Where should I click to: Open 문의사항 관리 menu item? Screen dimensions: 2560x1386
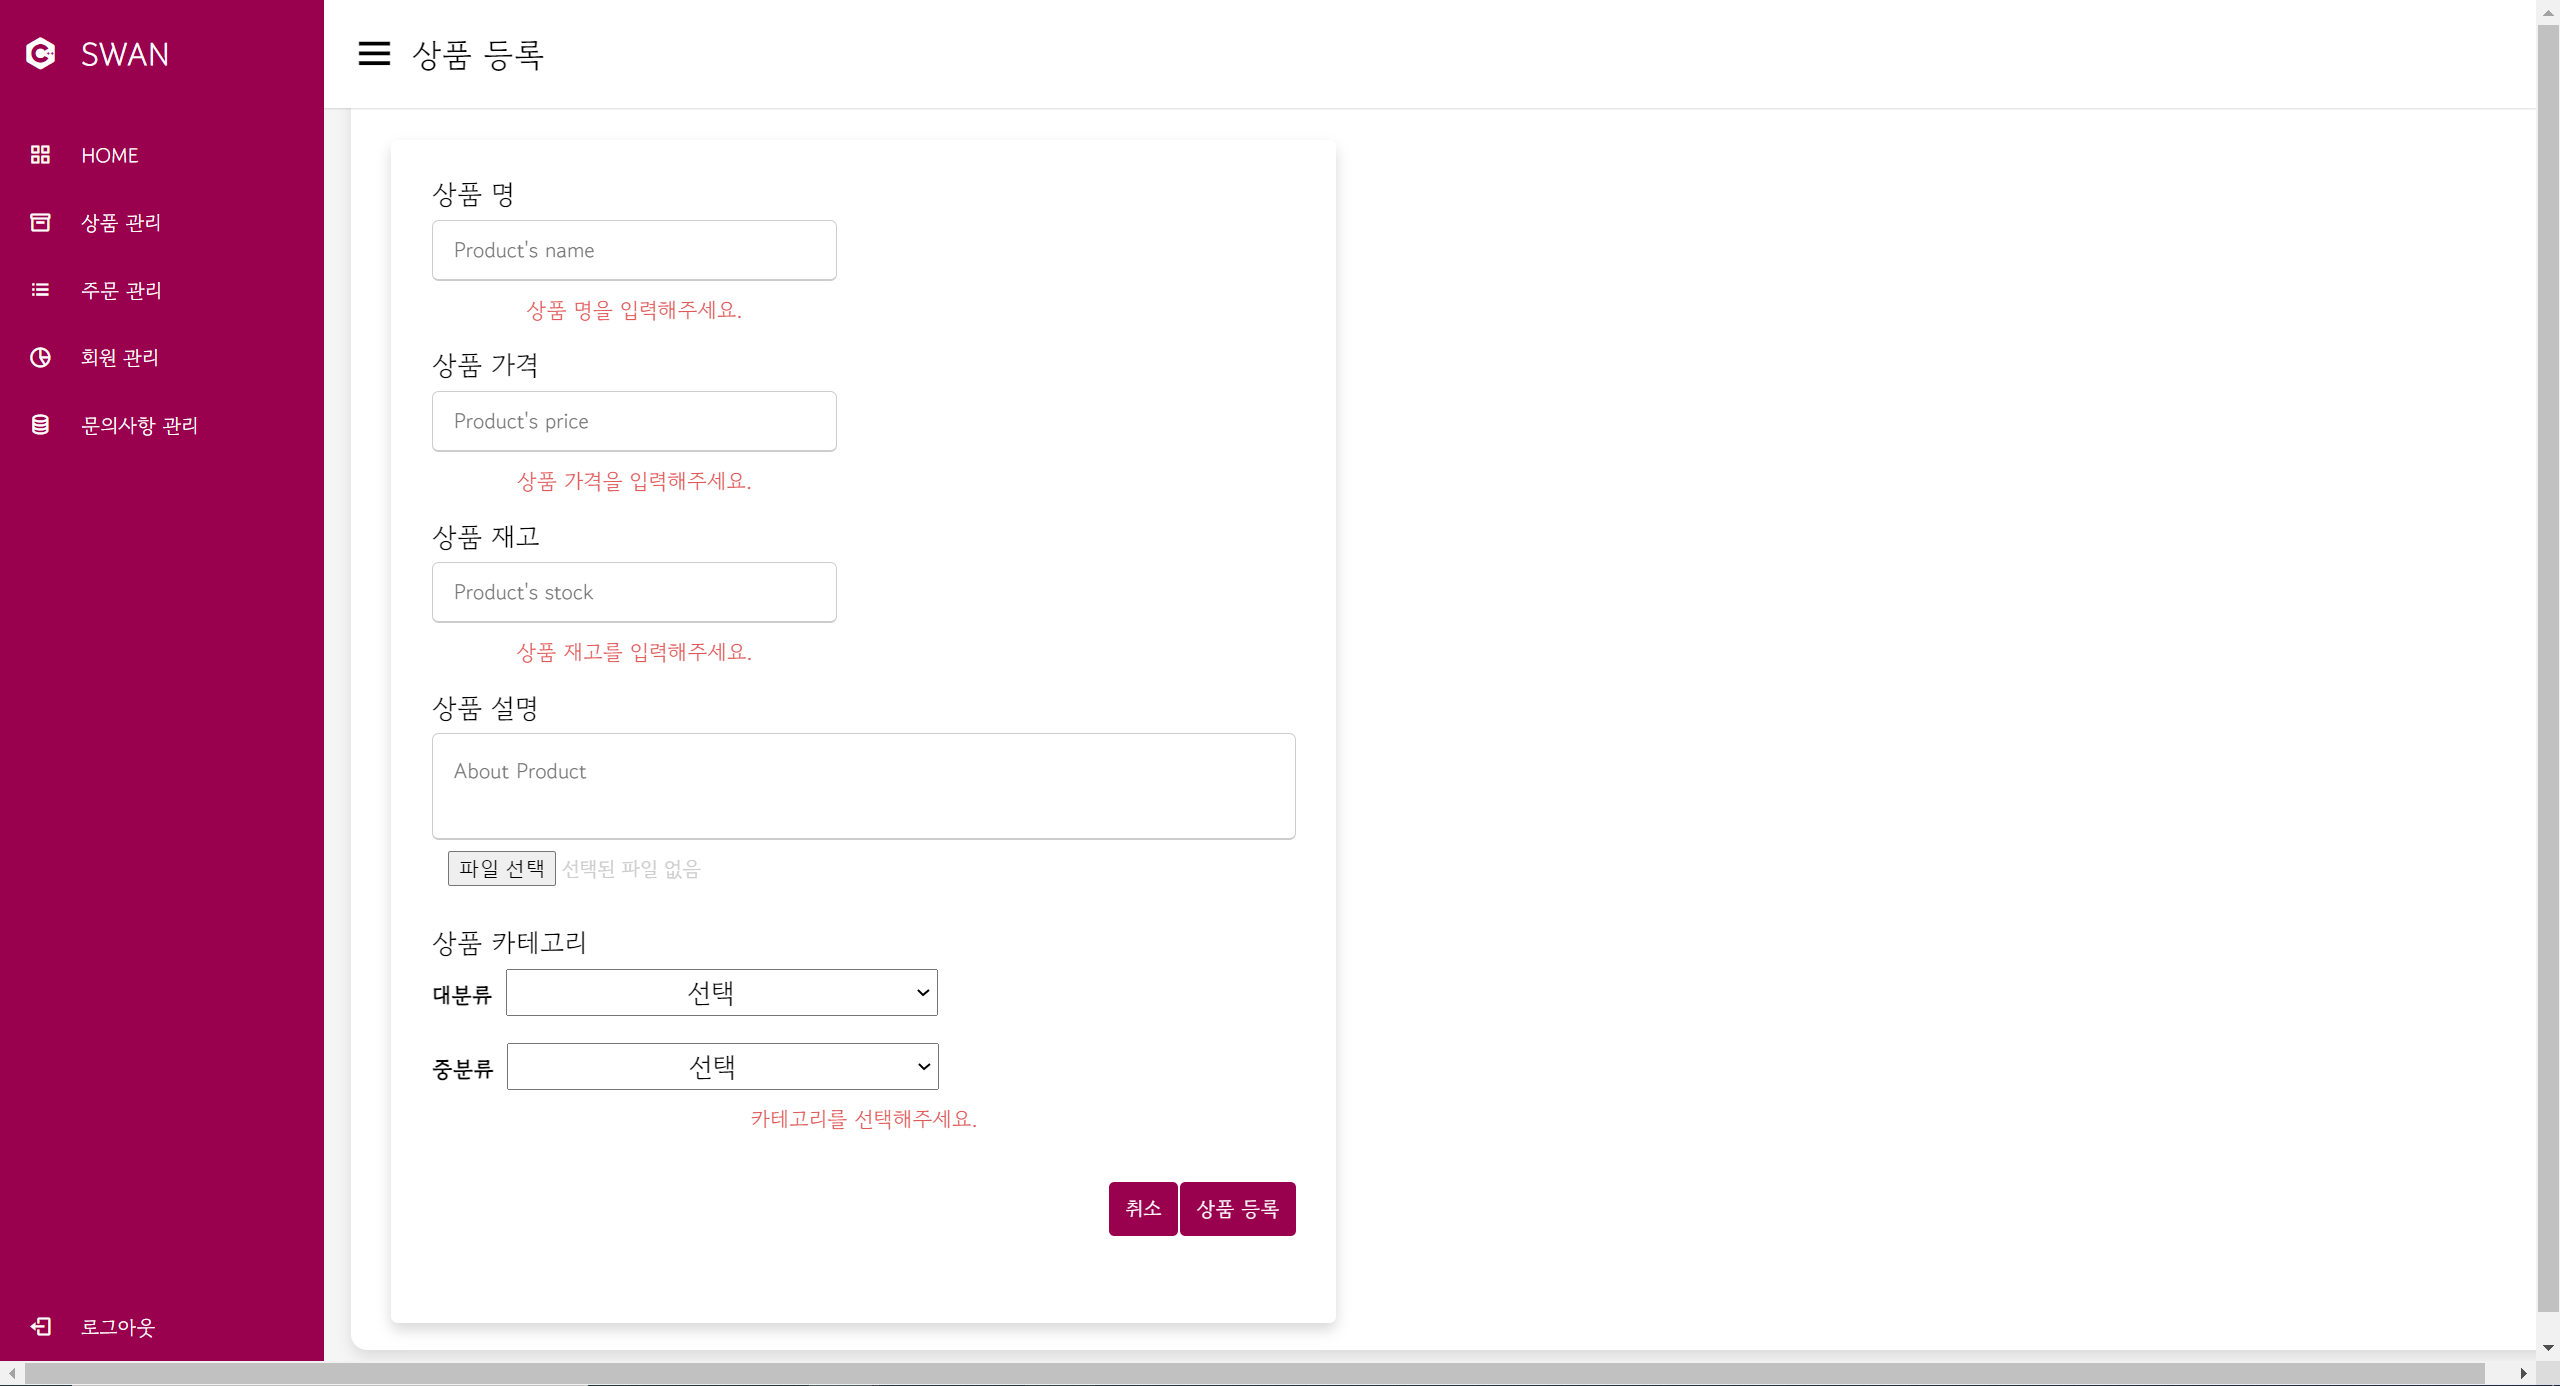tap(139, 425)
